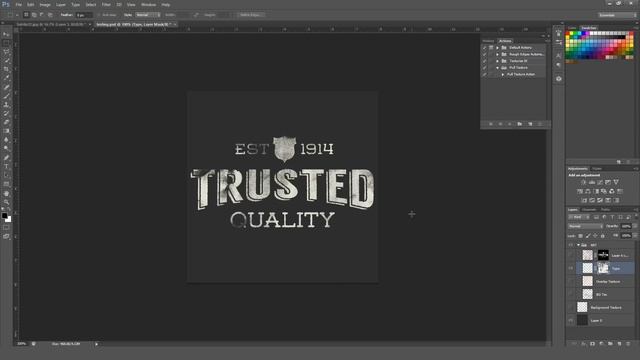Click the layer Opacity value field

tap(626, 226)
